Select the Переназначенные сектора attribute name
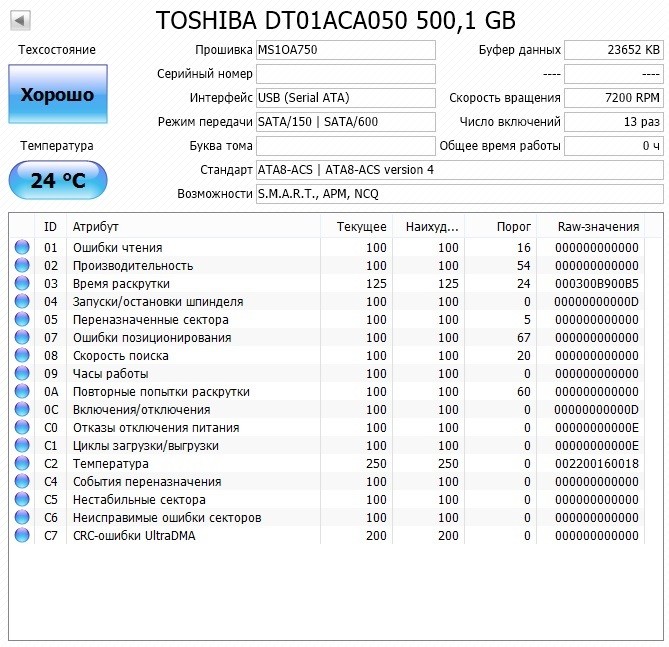This screenshot has width=669, height=647. click(x=151, y=320)
